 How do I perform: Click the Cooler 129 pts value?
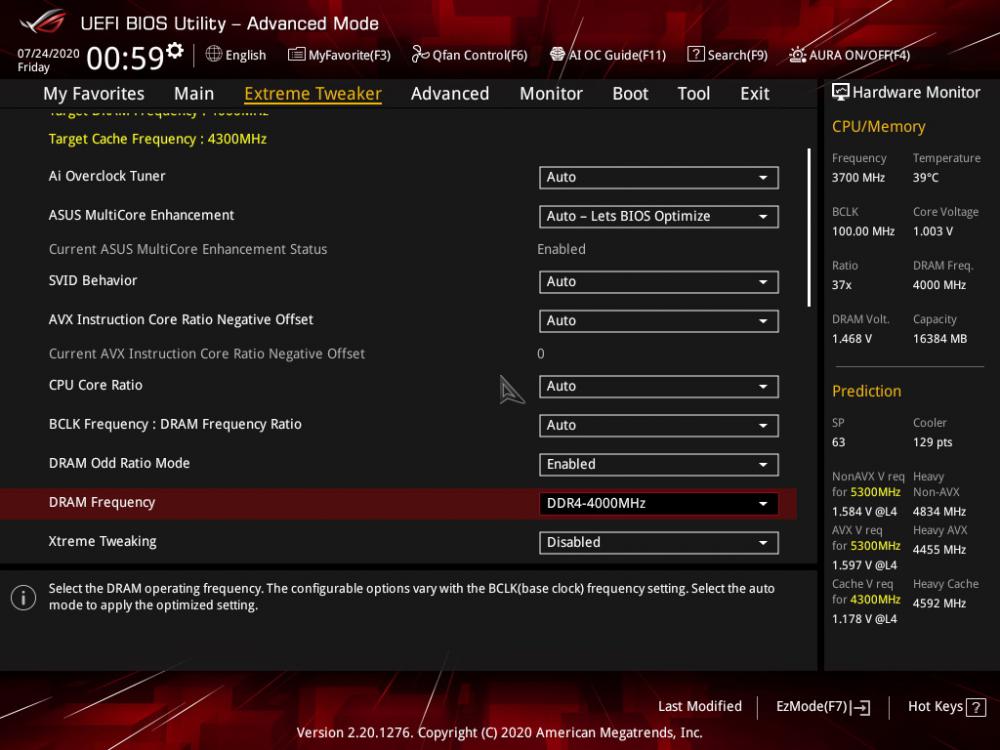(x=932, y=443)
